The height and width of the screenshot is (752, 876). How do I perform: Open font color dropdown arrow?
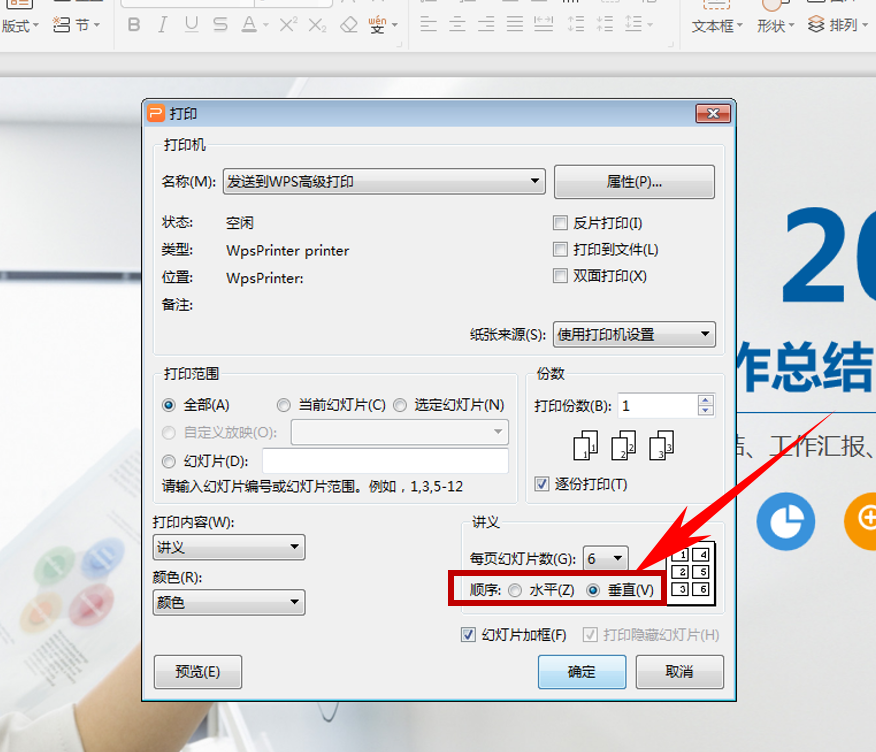265,25
